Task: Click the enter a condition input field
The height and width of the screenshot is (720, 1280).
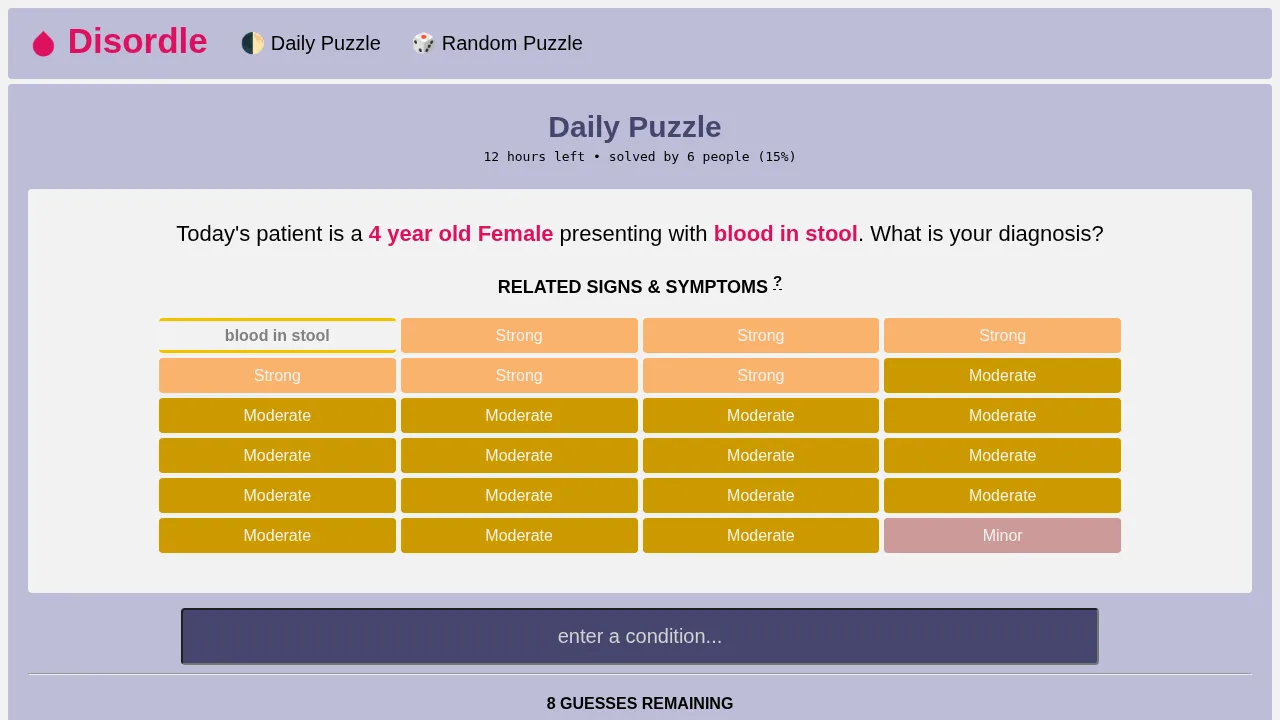Action: pyautogui.click(x=639, y=636)
